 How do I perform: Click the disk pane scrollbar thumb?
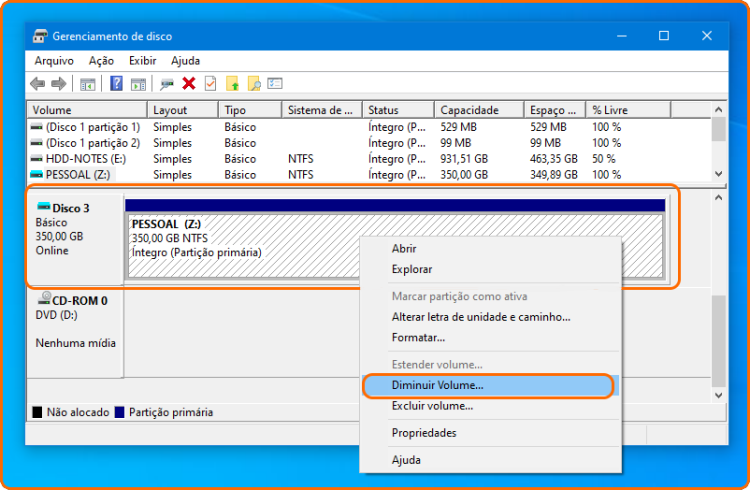click(718, 341)
